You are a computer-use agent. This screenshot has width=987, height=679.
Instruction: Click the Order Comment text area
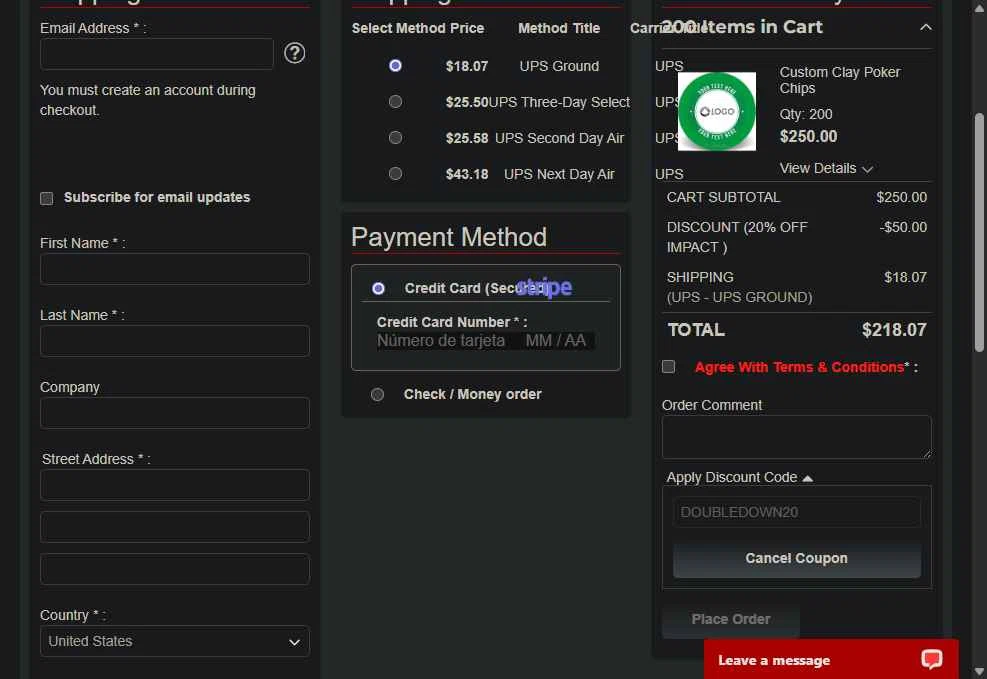click(x=796, y=437)
